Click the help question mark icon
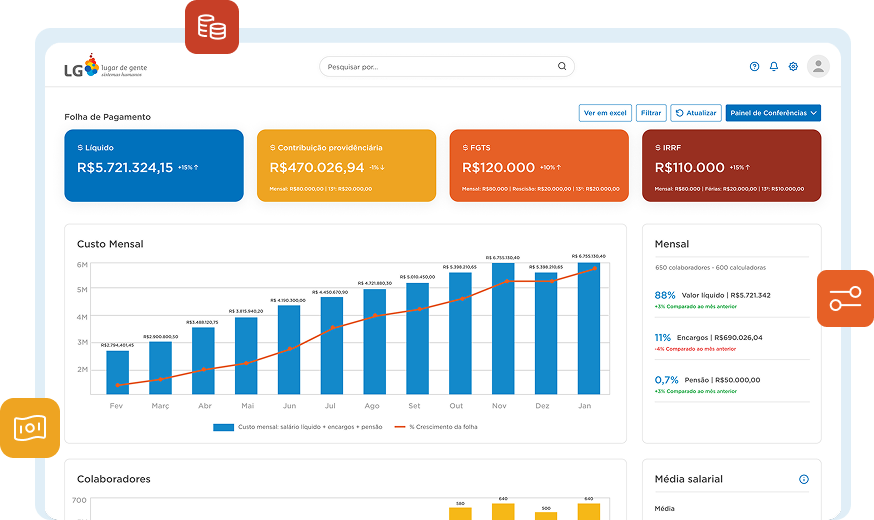 (x=754, y=67)
